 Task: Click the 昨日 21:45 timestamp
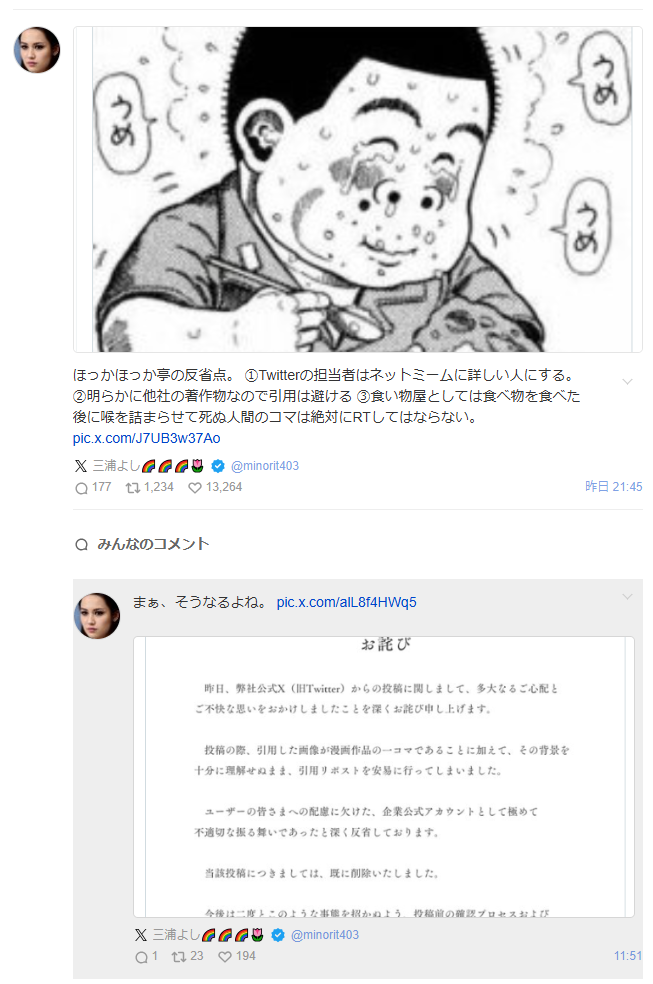click(613, 486)
